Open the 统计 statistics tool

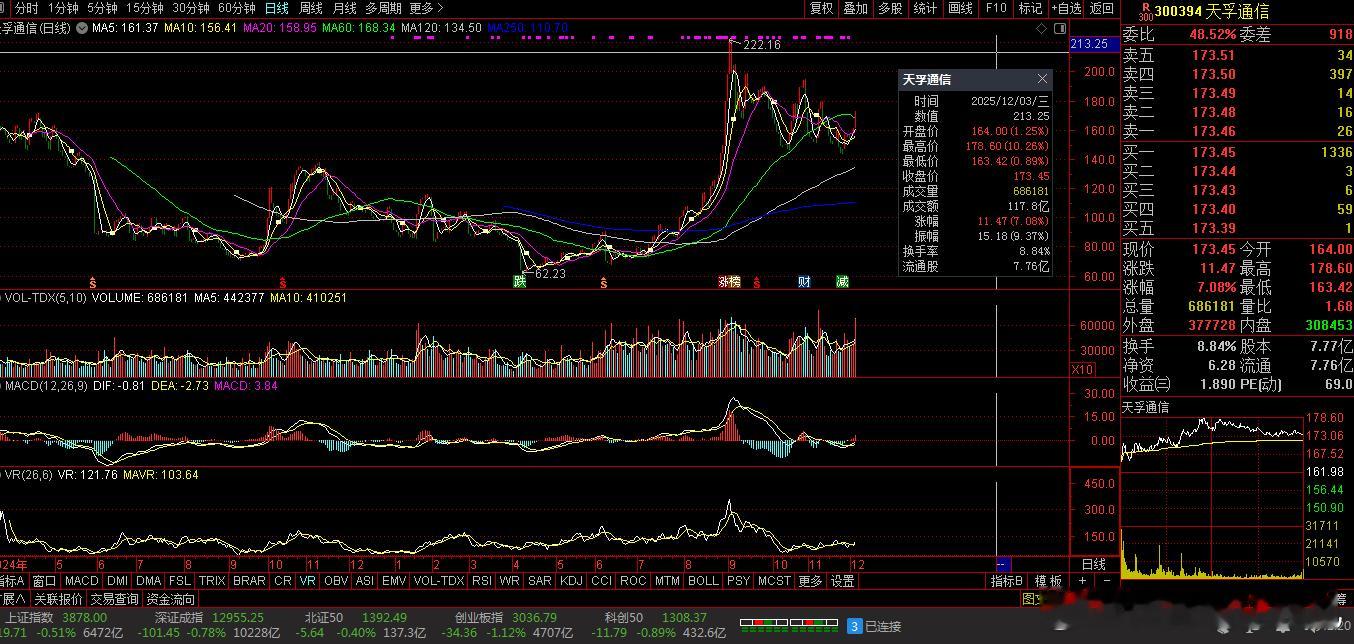[926, 8]
